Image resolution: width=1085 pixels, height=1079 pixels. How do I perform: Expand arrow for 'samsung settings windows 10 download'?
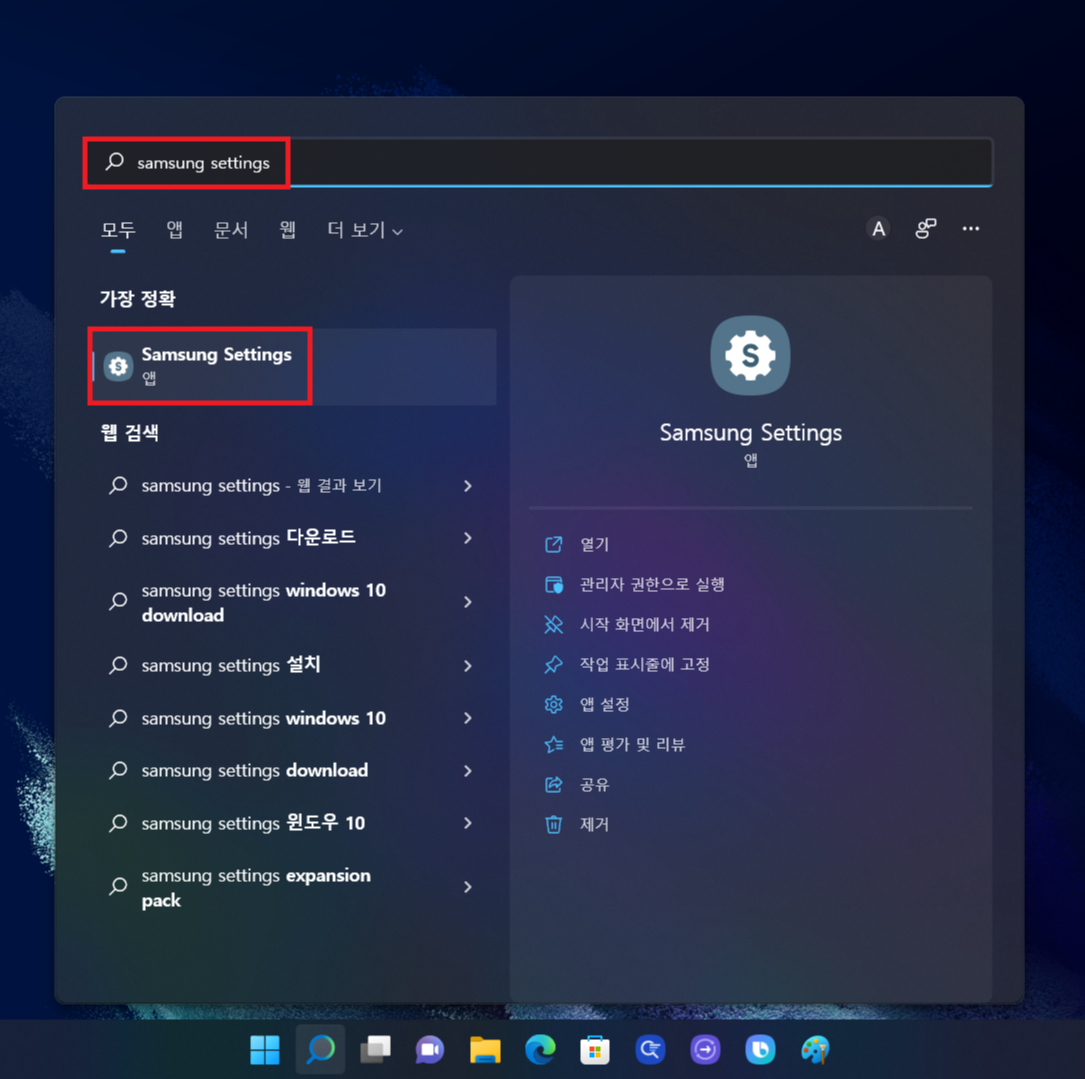coord(468,602)
